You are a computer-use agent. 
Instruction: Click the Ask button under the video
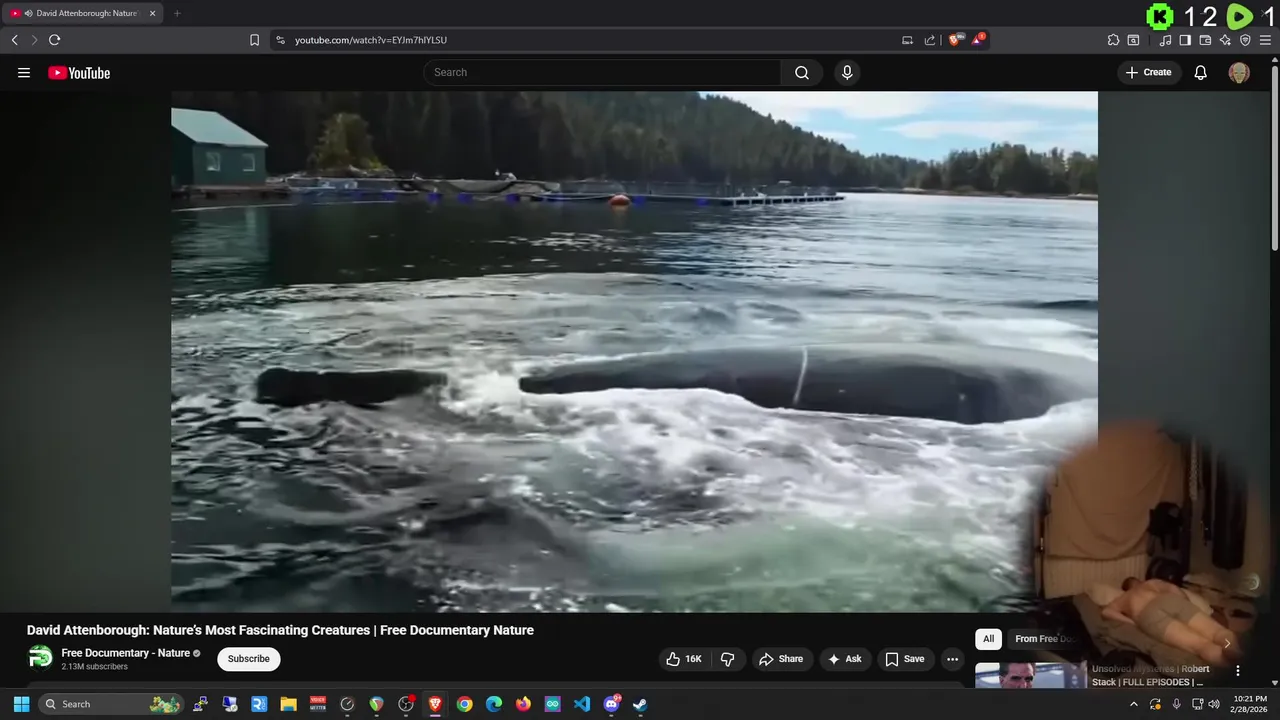[x=845, y=659]
